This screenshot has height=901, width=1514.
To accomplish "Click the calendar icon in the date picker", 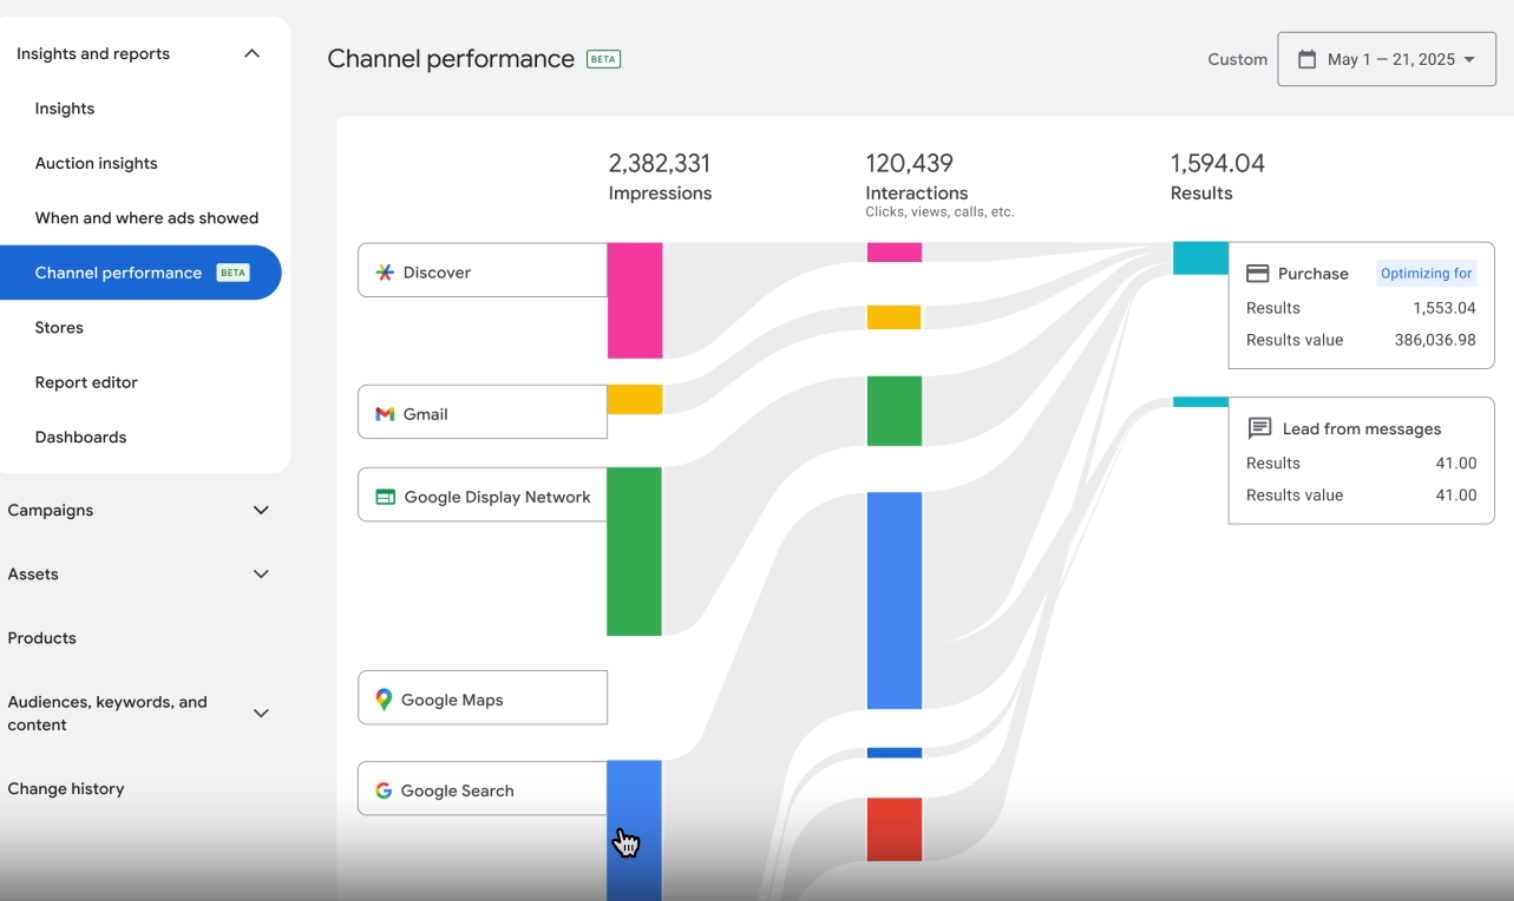I will click(x=1307, y=59).
